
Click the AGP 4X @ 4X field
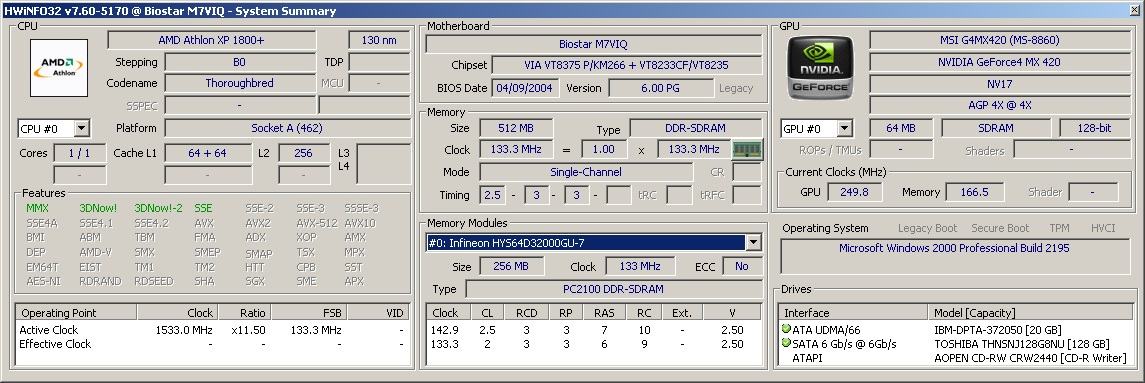point(1000,105)
